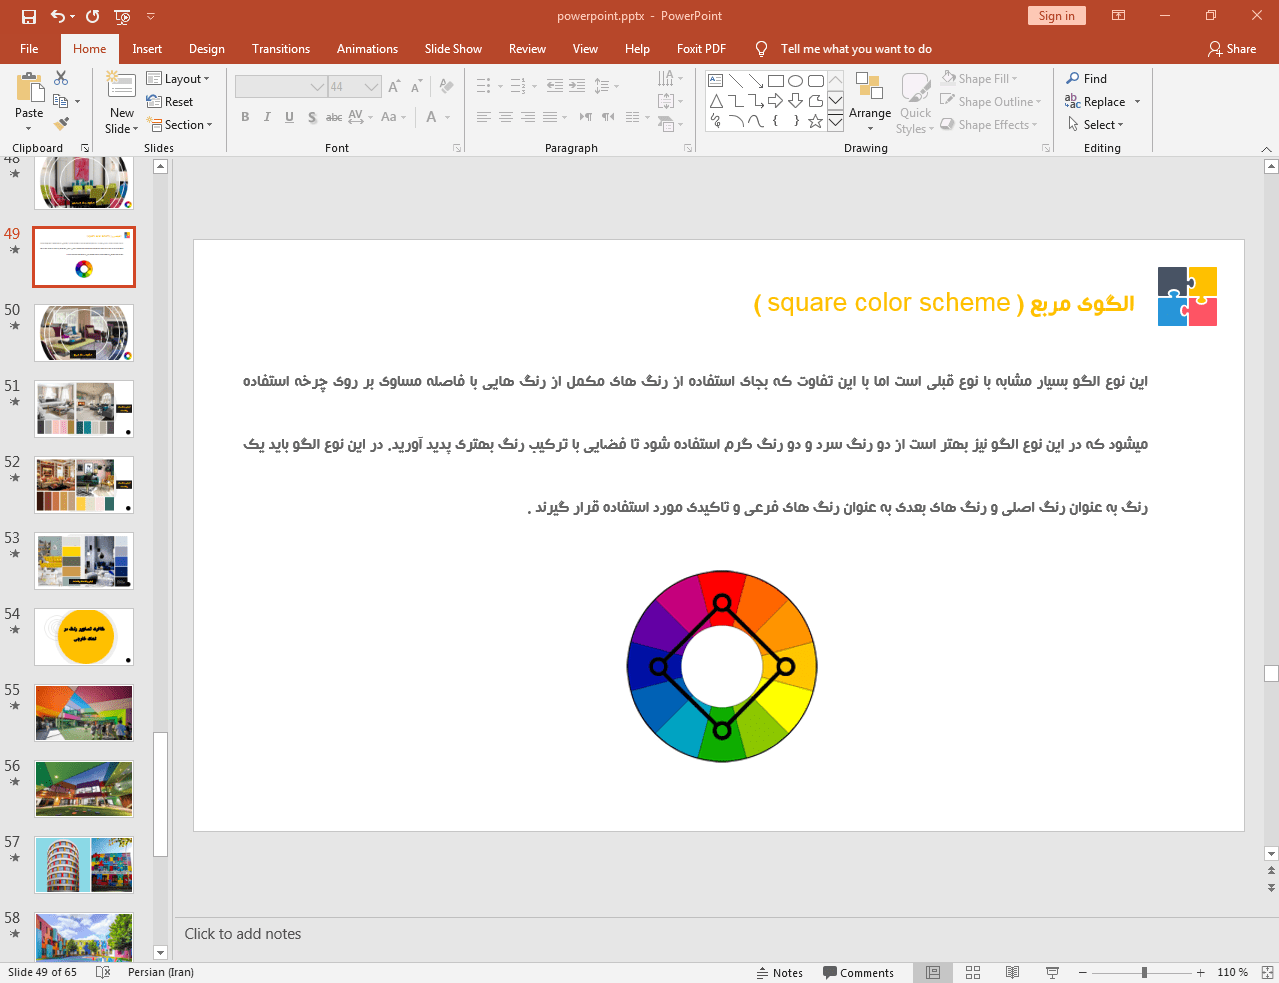The width and height of the screenshot is (1279, 983).
Task: Open the Layout dropdown
Action: (178, 79)
